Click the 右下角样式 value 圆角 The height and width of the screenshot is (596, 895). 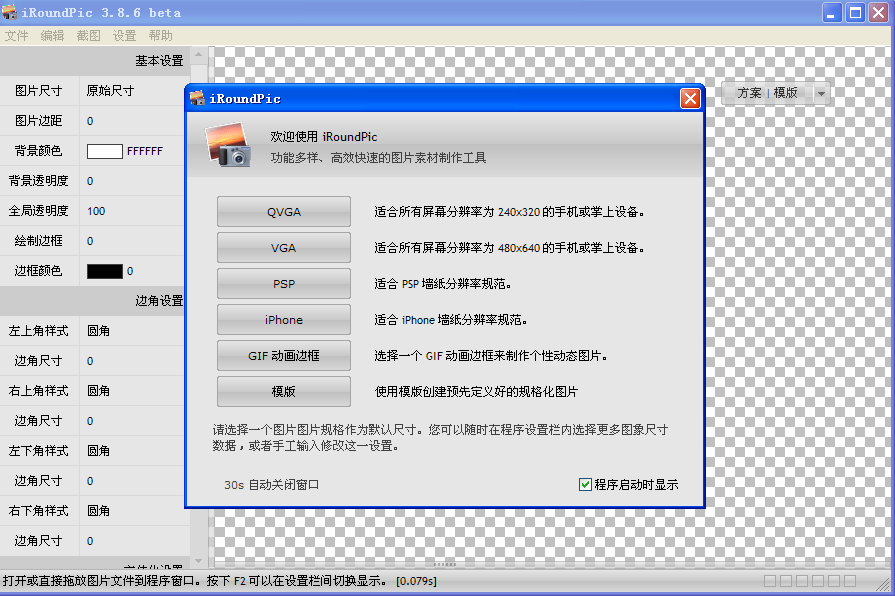click(98, 510)
